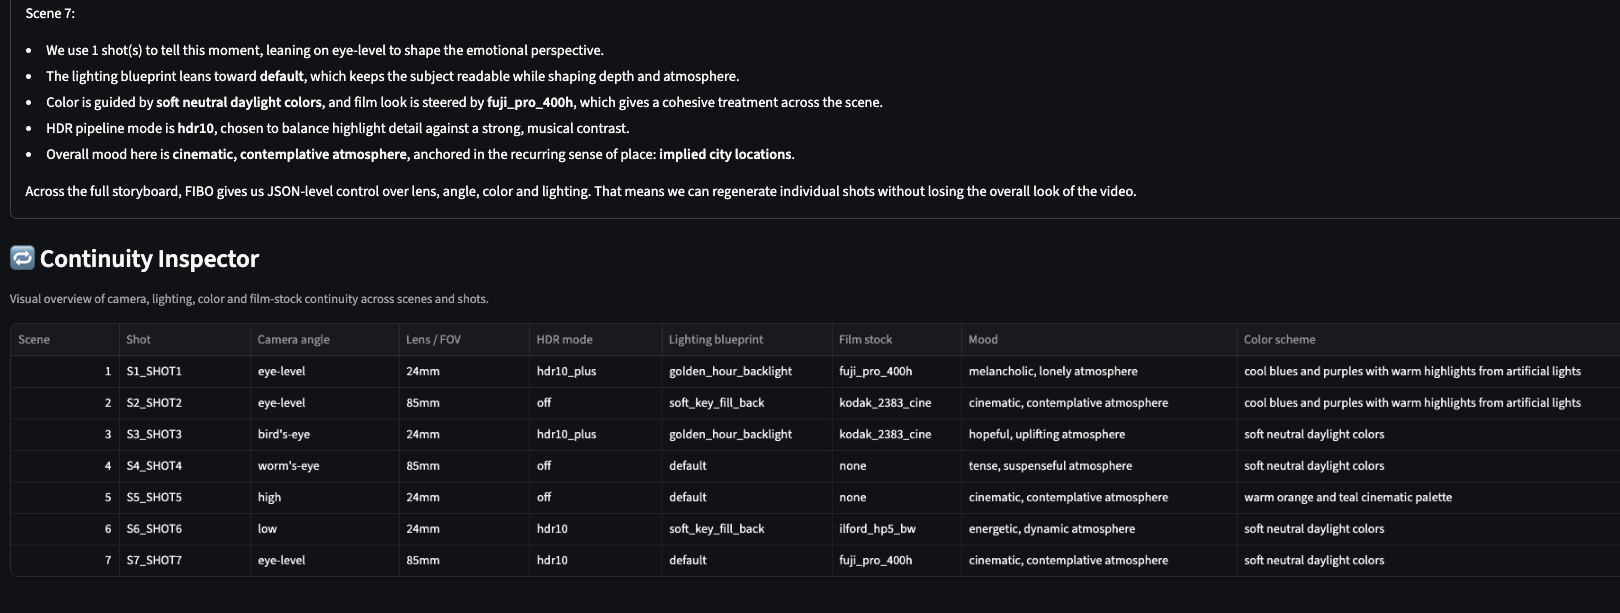The height and width of the screenshot is (613, 1620).
Task: Click the Scene column header
Action: tap(34, 340)
